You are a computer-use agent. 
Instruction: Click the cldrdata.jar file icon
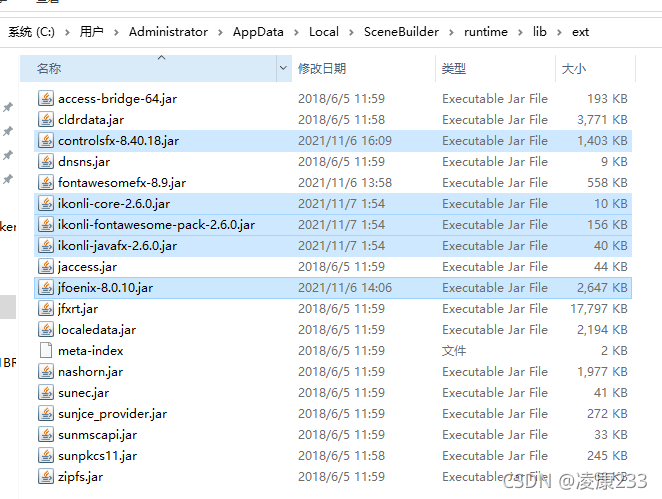pos(46,119)
